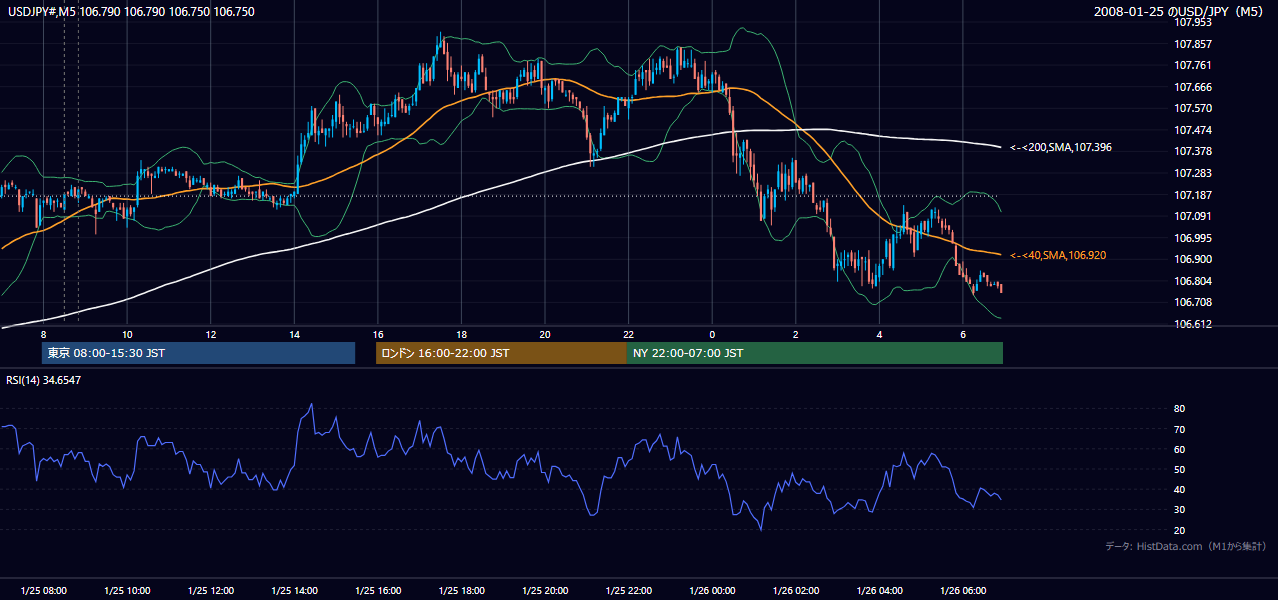Image resolution: width=1278 pixels, height=600 pixels.
Task: Click the 106.900 price axis label
Action: [1193, 259]
